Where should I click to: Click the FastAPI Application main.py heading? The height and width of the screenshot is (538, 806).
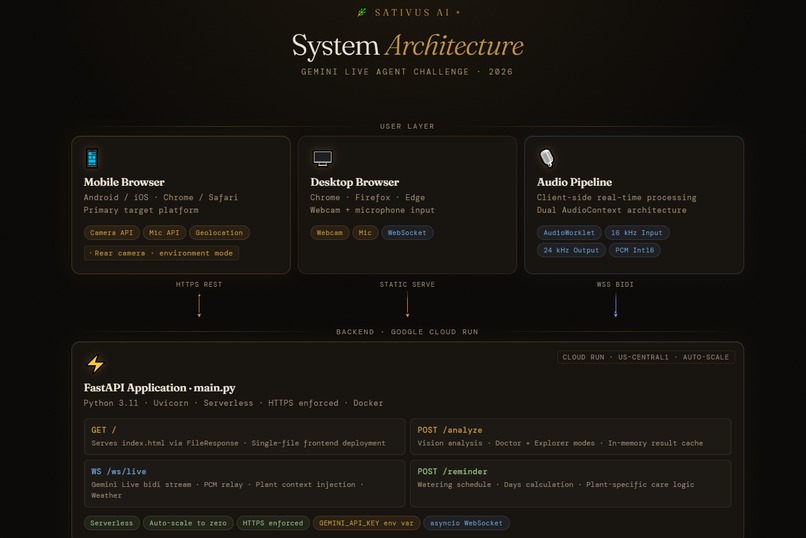pyautogui.click(x=159, y=388)
